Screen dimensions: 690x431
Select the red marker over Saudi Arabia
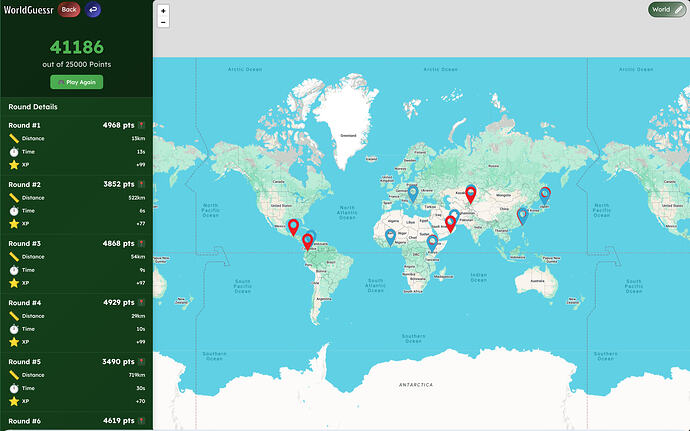pyautogui.click(x=450, y=224)
